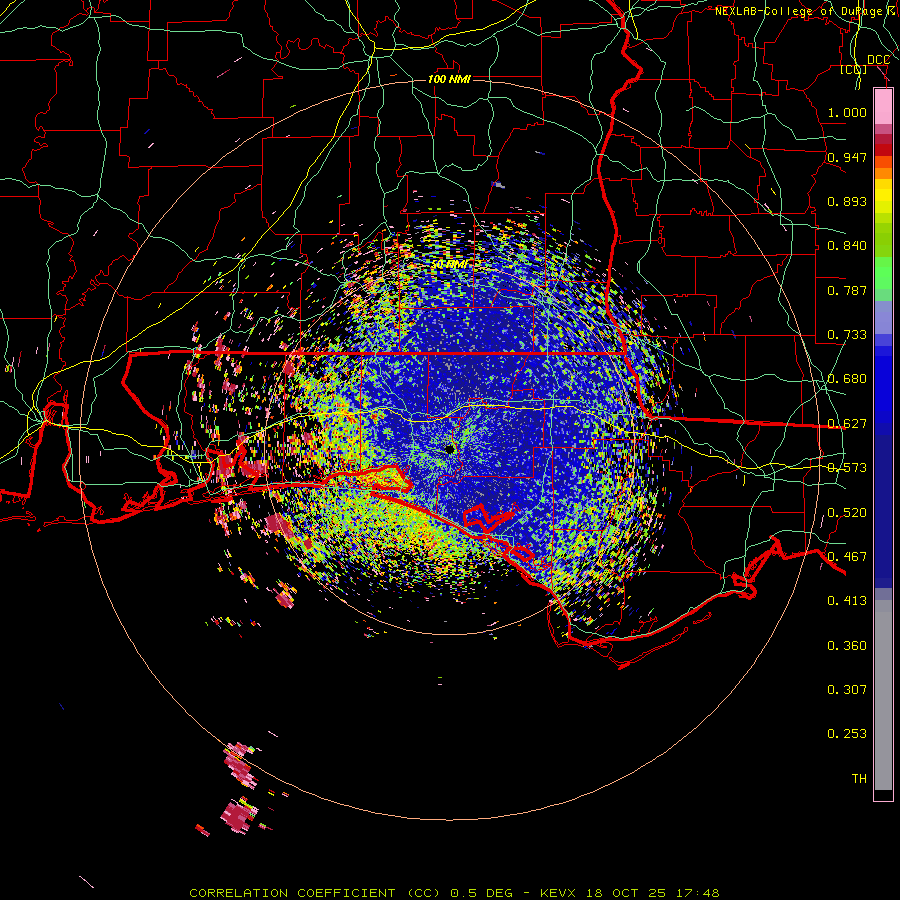900x900 pixels.
Task: Click the 0.573 legend value
Action: pos(847,468)
